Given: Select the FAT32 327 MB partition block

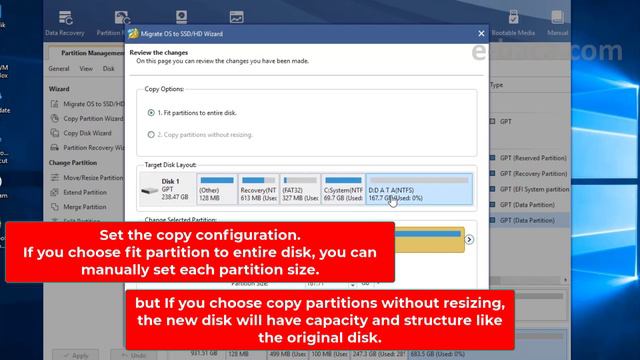Looking at the screenshot, I should click(300, 189).
